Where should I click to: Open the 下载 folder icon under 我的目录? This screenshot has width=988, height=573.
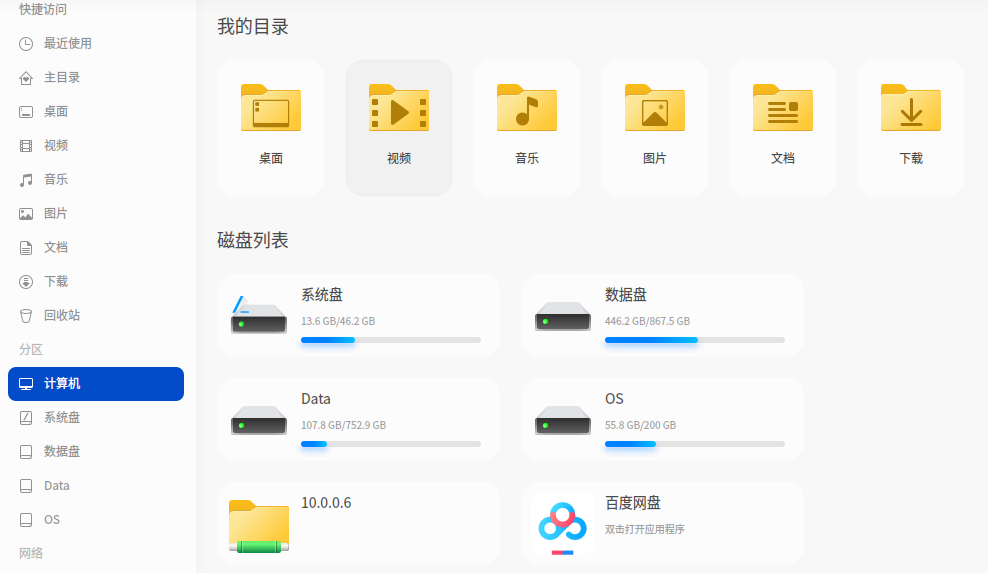click(910, 108)
